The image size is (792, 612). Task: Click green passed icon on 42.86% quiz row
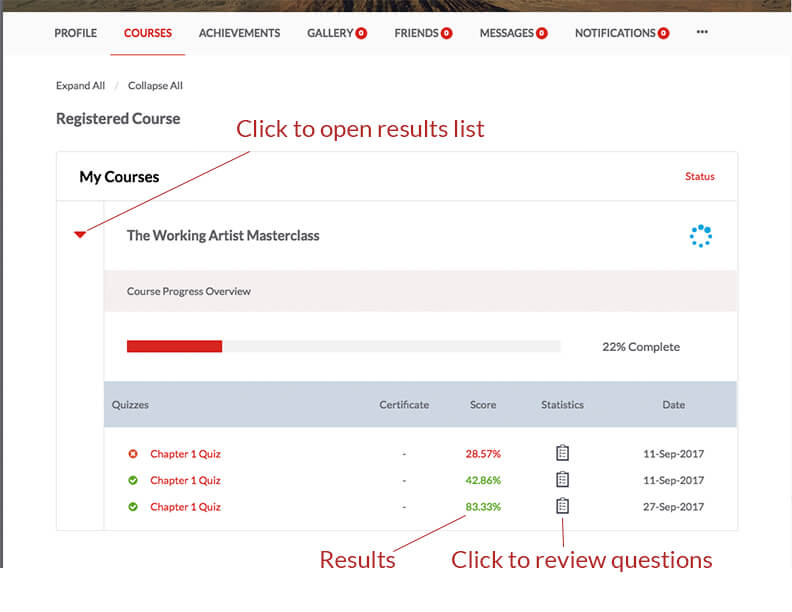coord(133,480)
